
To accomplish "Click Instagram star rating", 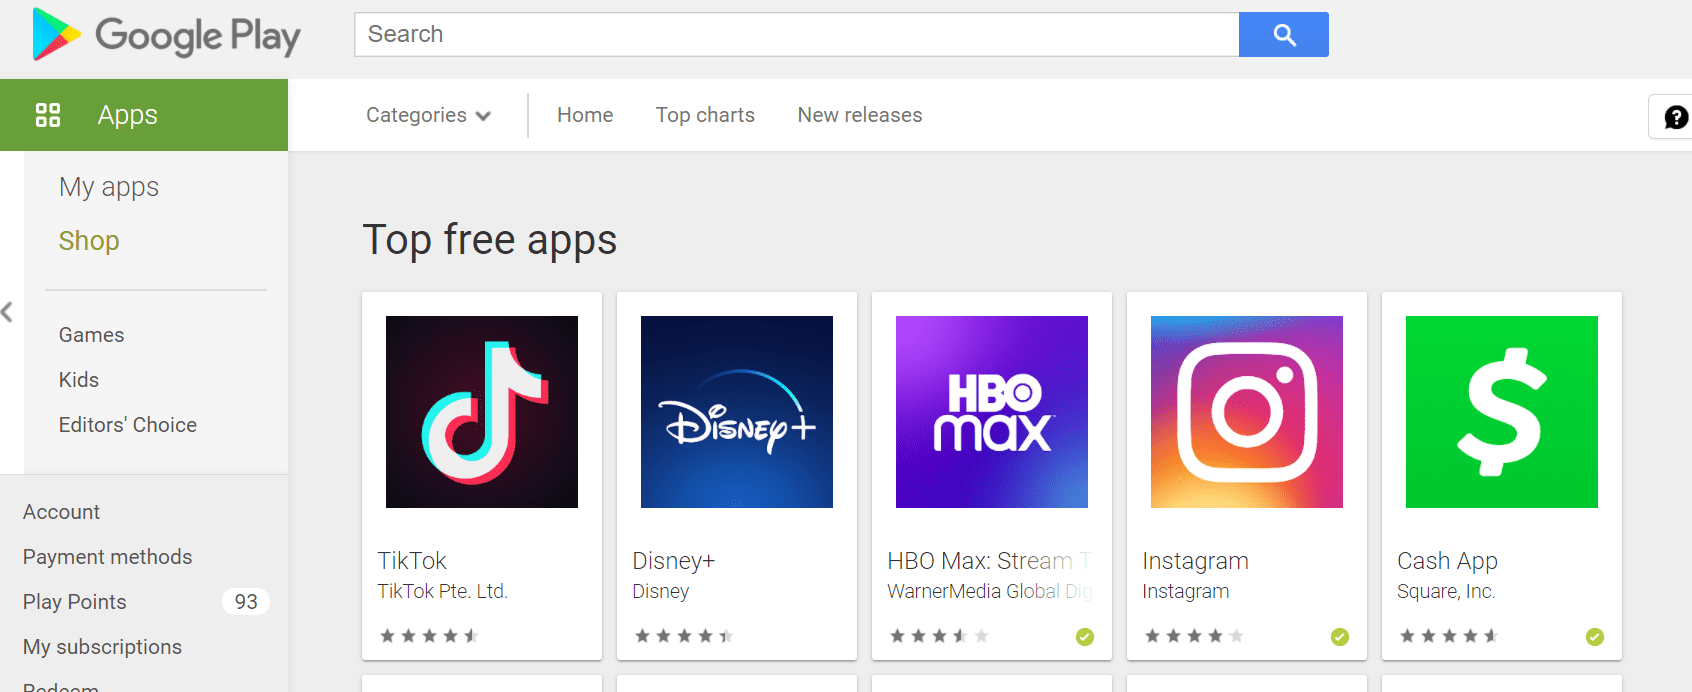I will click(1194, 636).
